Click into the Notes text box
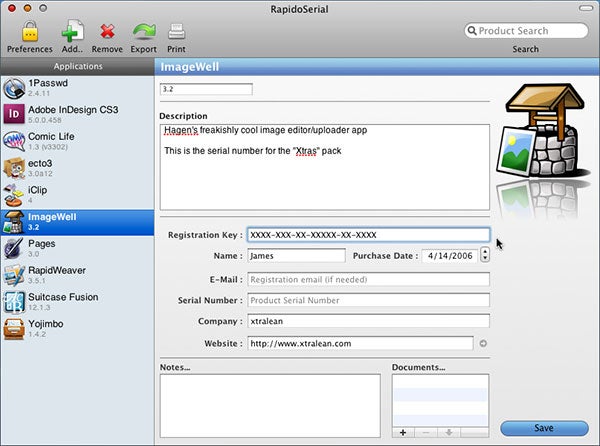 [270, 406]
